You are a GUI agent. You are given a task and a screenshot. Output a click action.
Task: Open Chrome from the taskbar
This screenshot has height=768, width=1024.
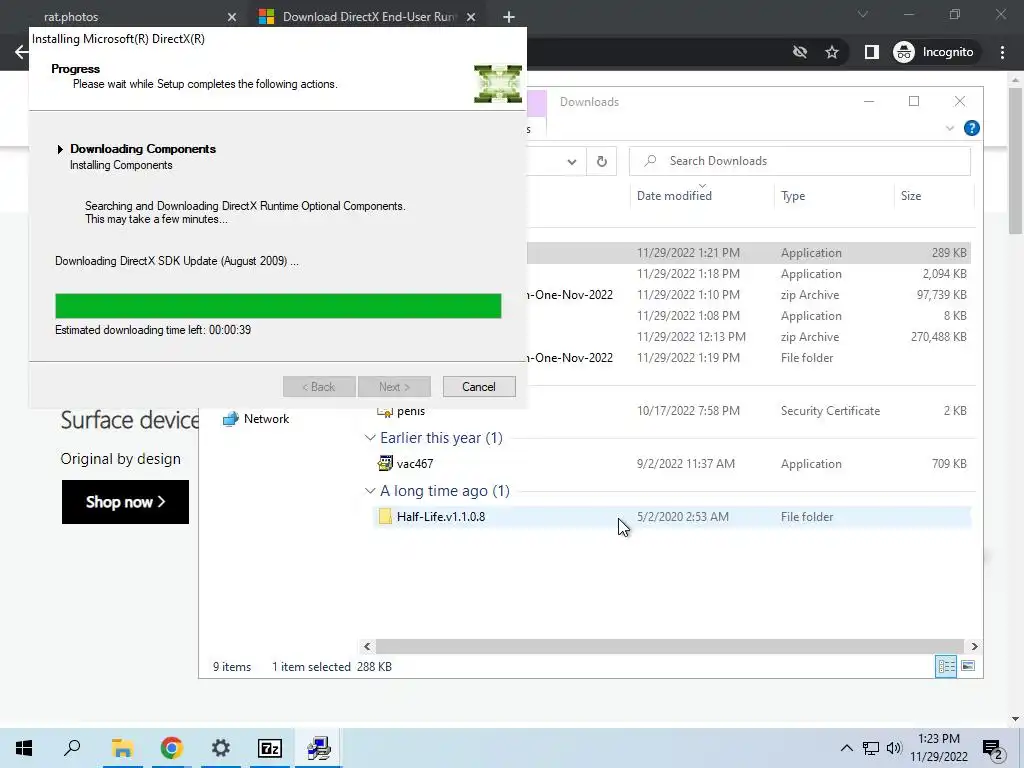[171, 748]
